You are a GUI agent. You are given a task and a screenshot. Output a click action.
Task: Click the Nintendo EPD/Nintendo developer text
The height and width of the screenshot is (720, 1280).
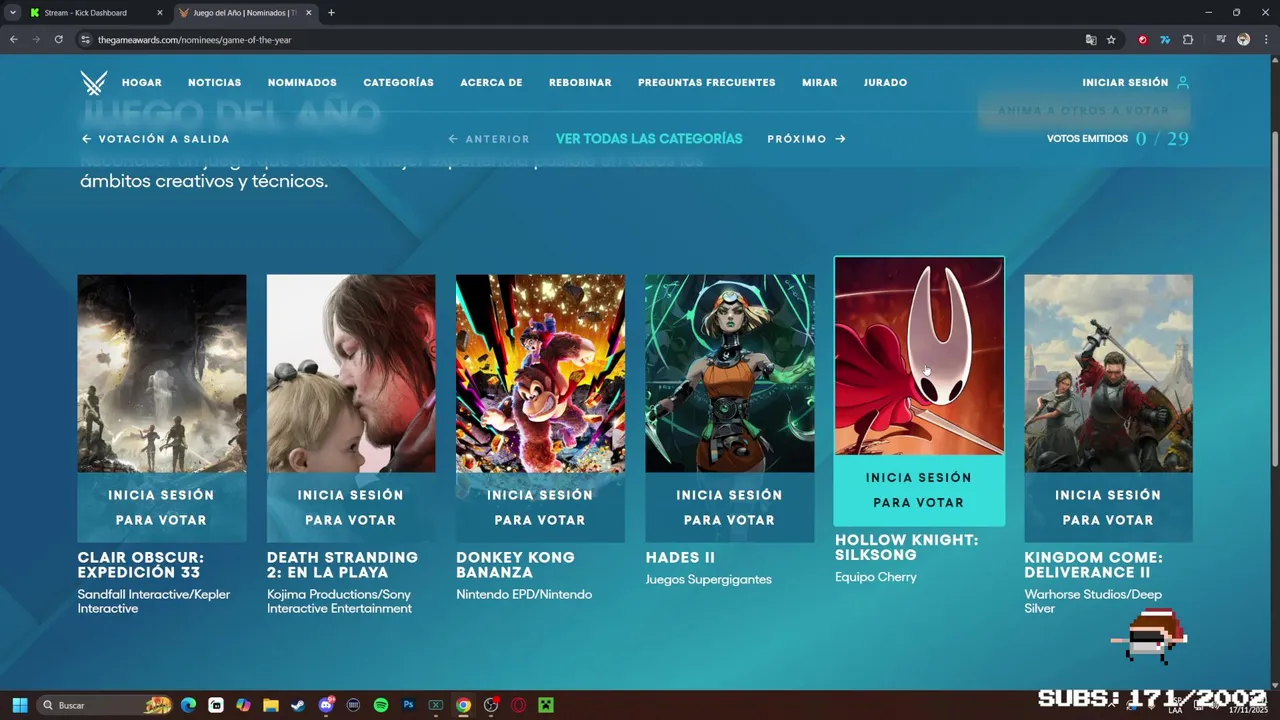point(524,594)
